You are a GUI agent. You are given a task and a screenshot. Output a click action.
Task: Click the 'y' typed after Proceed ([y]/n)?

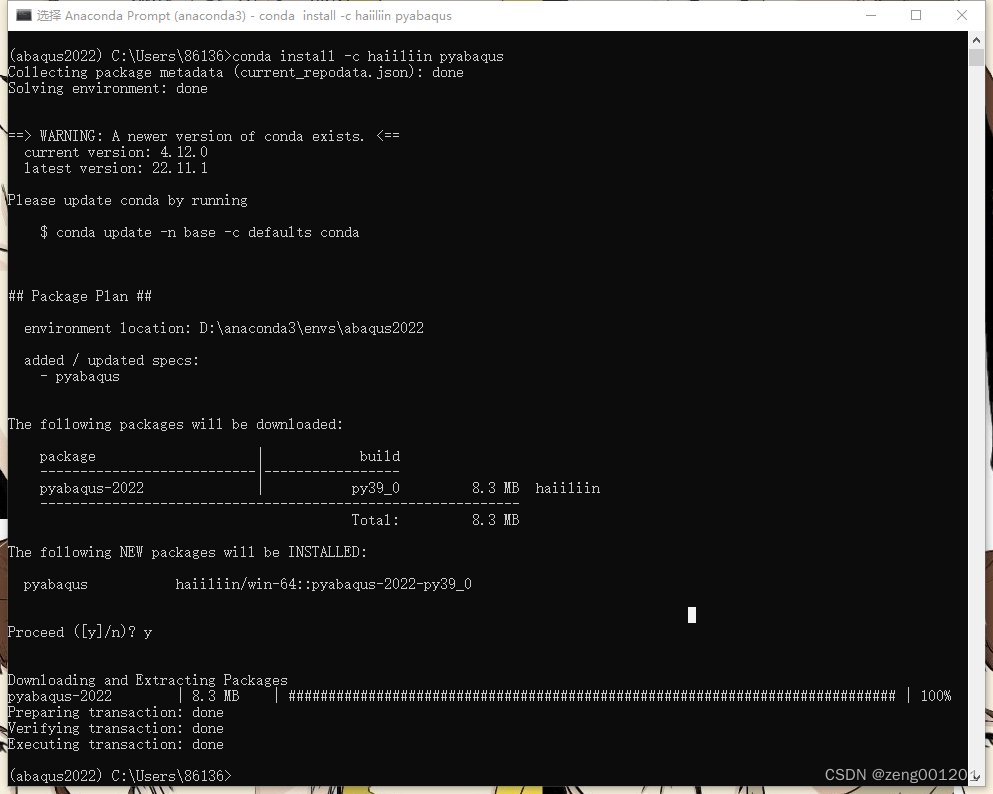click(147, 631)
